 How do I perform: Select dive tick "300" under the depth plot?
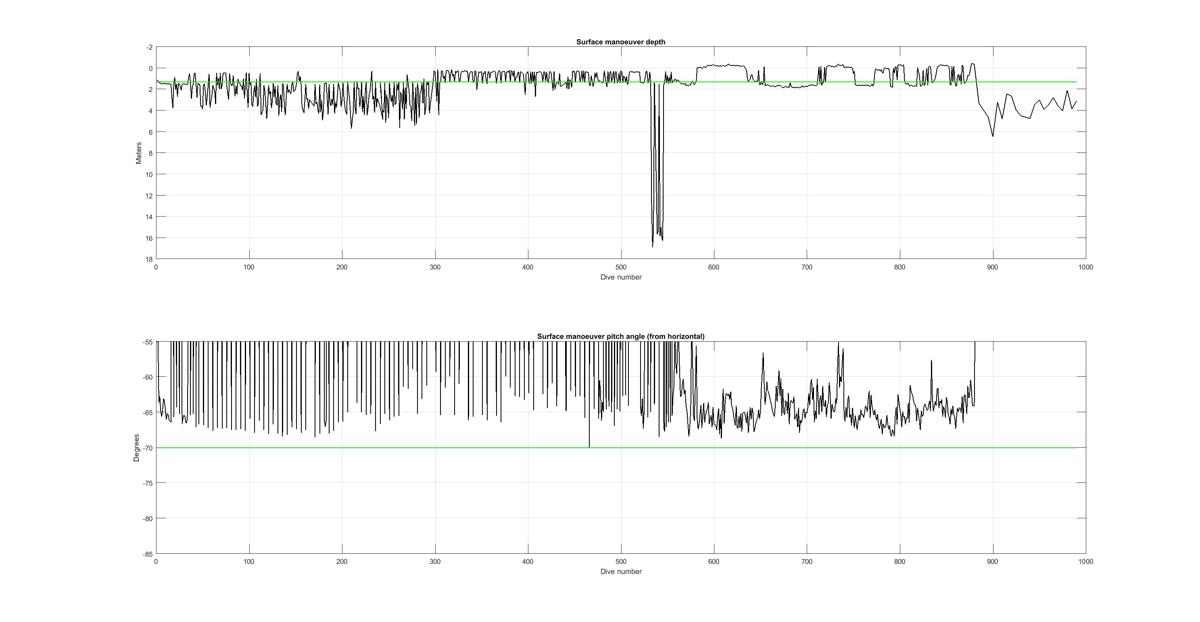click(435, 267)
